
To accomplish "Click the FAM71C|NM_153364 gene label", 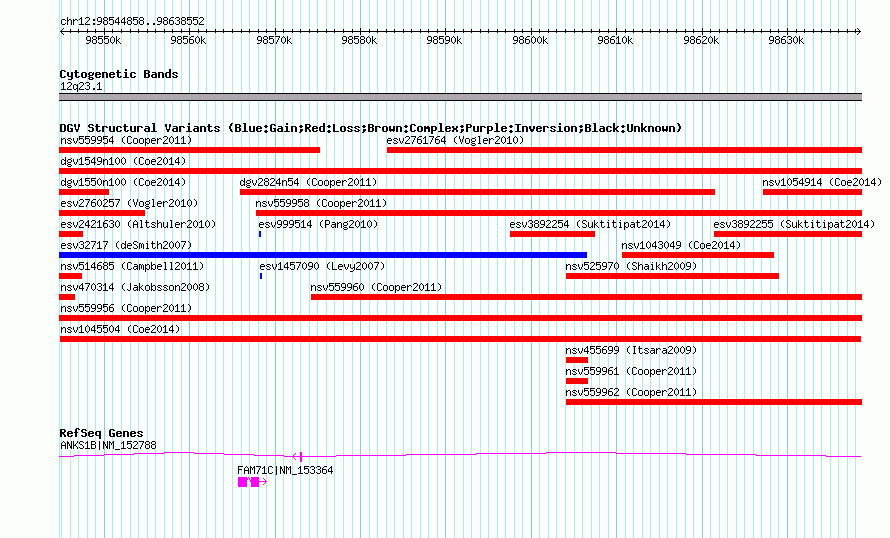I will coord(285,470).
